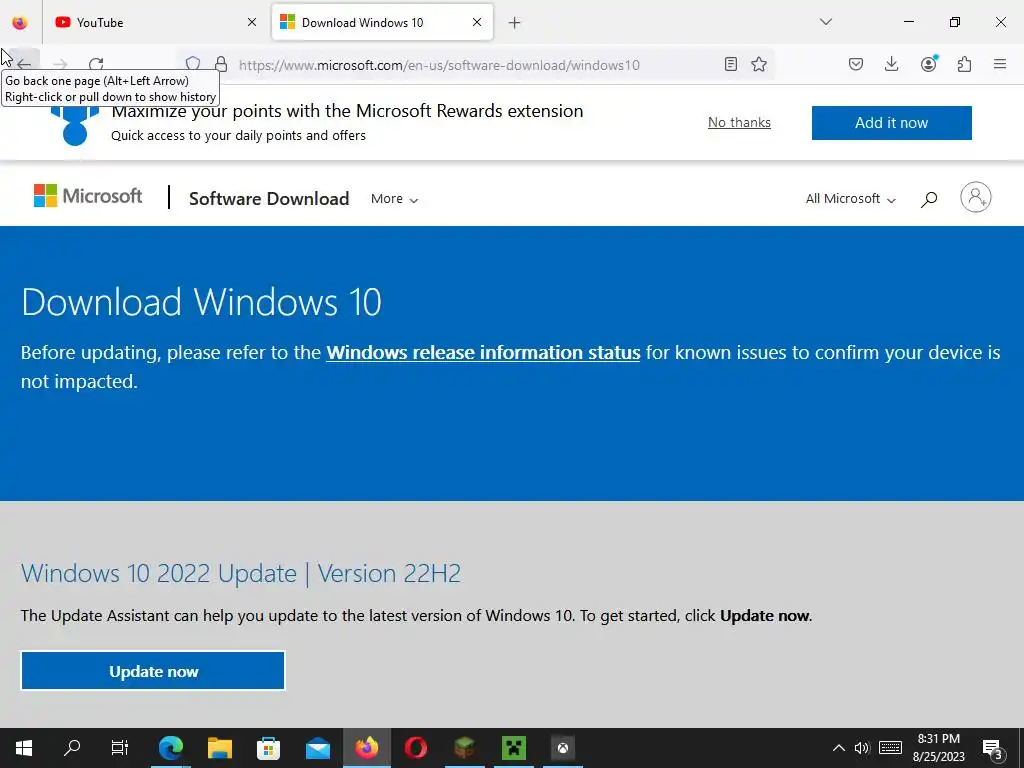
Task: Close the Download Windows 10 tab
Action: [477, 22]
